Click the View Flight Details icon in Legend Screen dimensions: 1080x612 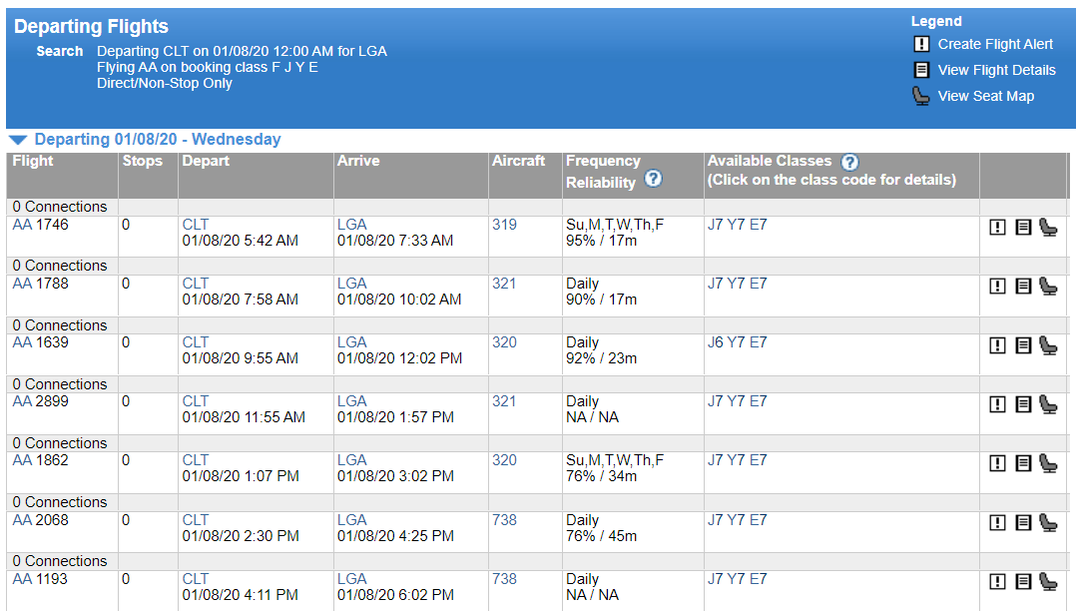(x=921, y=69)
